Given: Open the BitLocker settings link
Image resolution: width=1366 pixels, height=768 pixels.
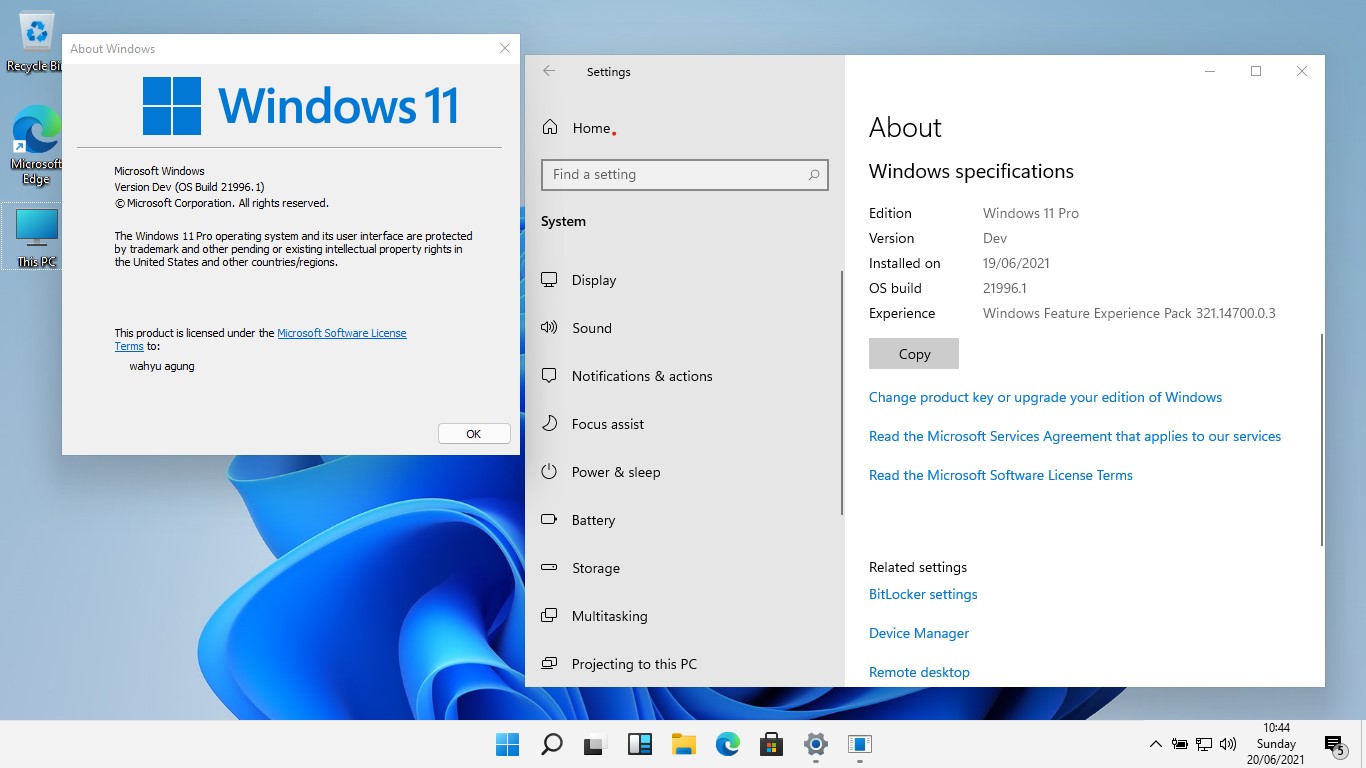Looking at the screenshot, I should click(x=923, y=594).
